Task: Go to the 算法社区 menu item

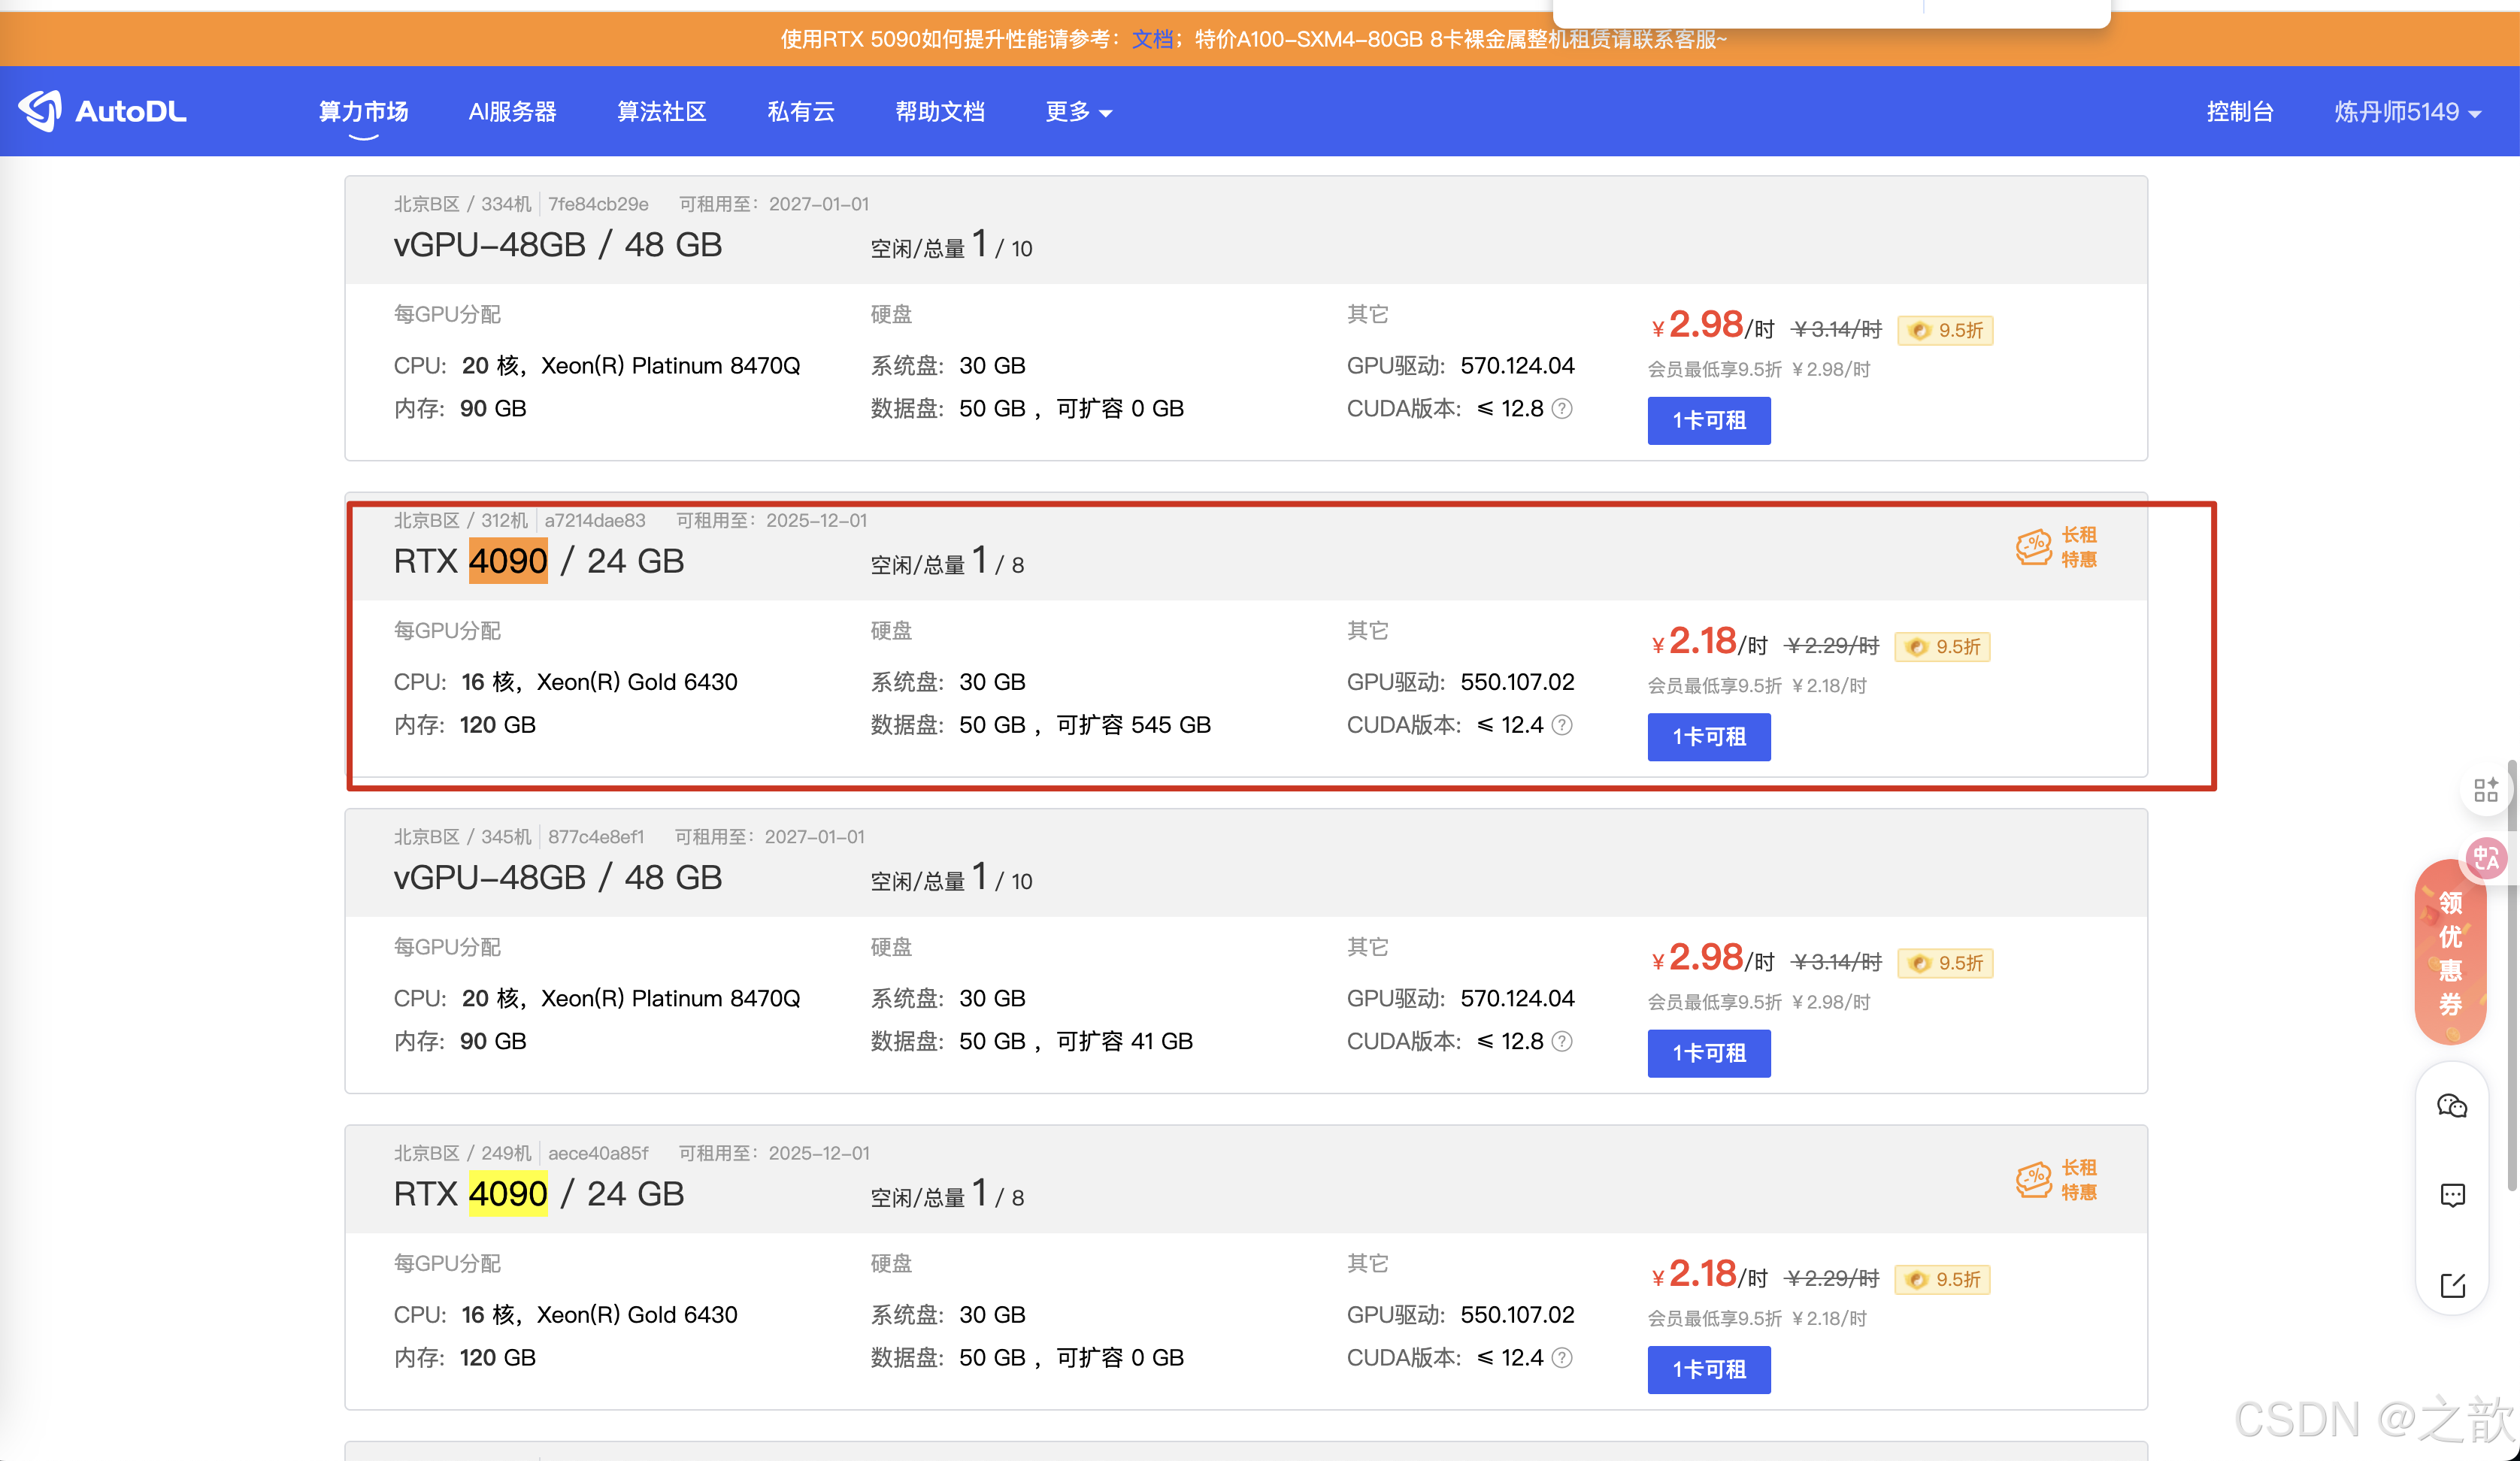Action: pos(661,112)
